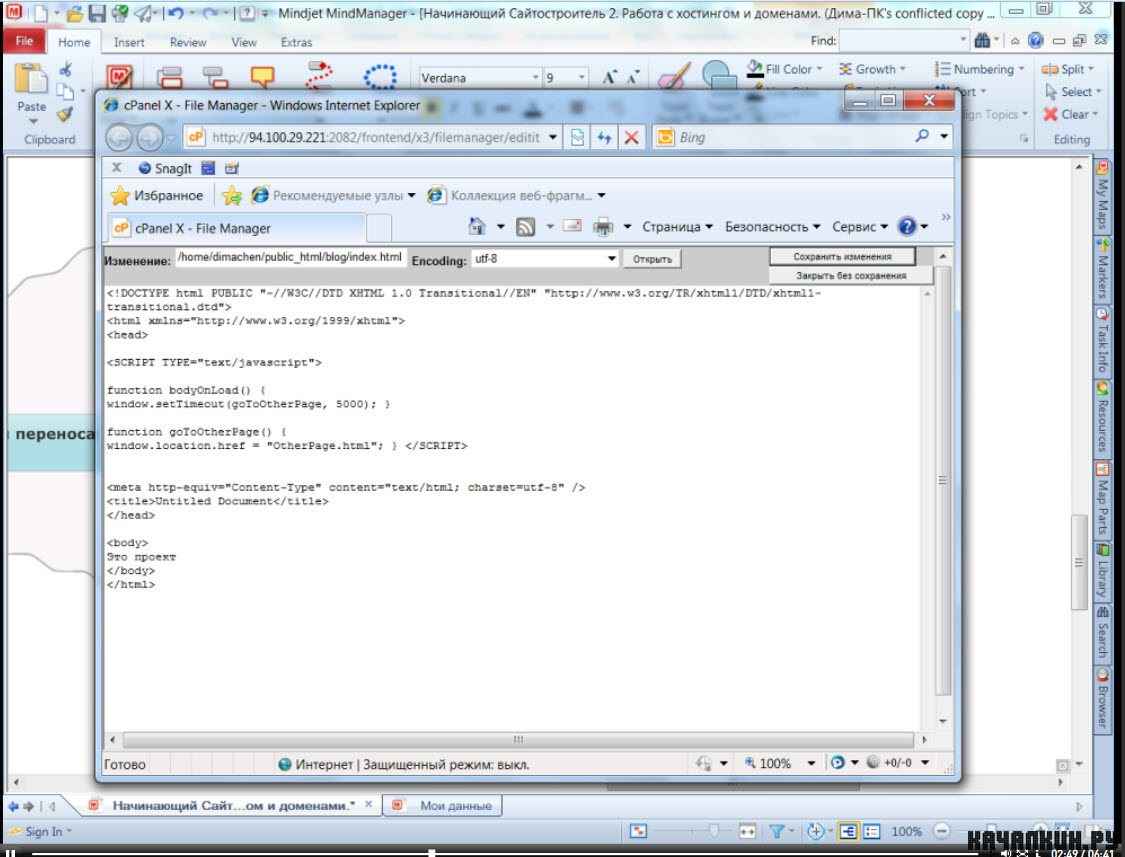The image size is (1125, 857).
Task: Click the Internet Explorer Back arrow button
Action: point(120,137)
